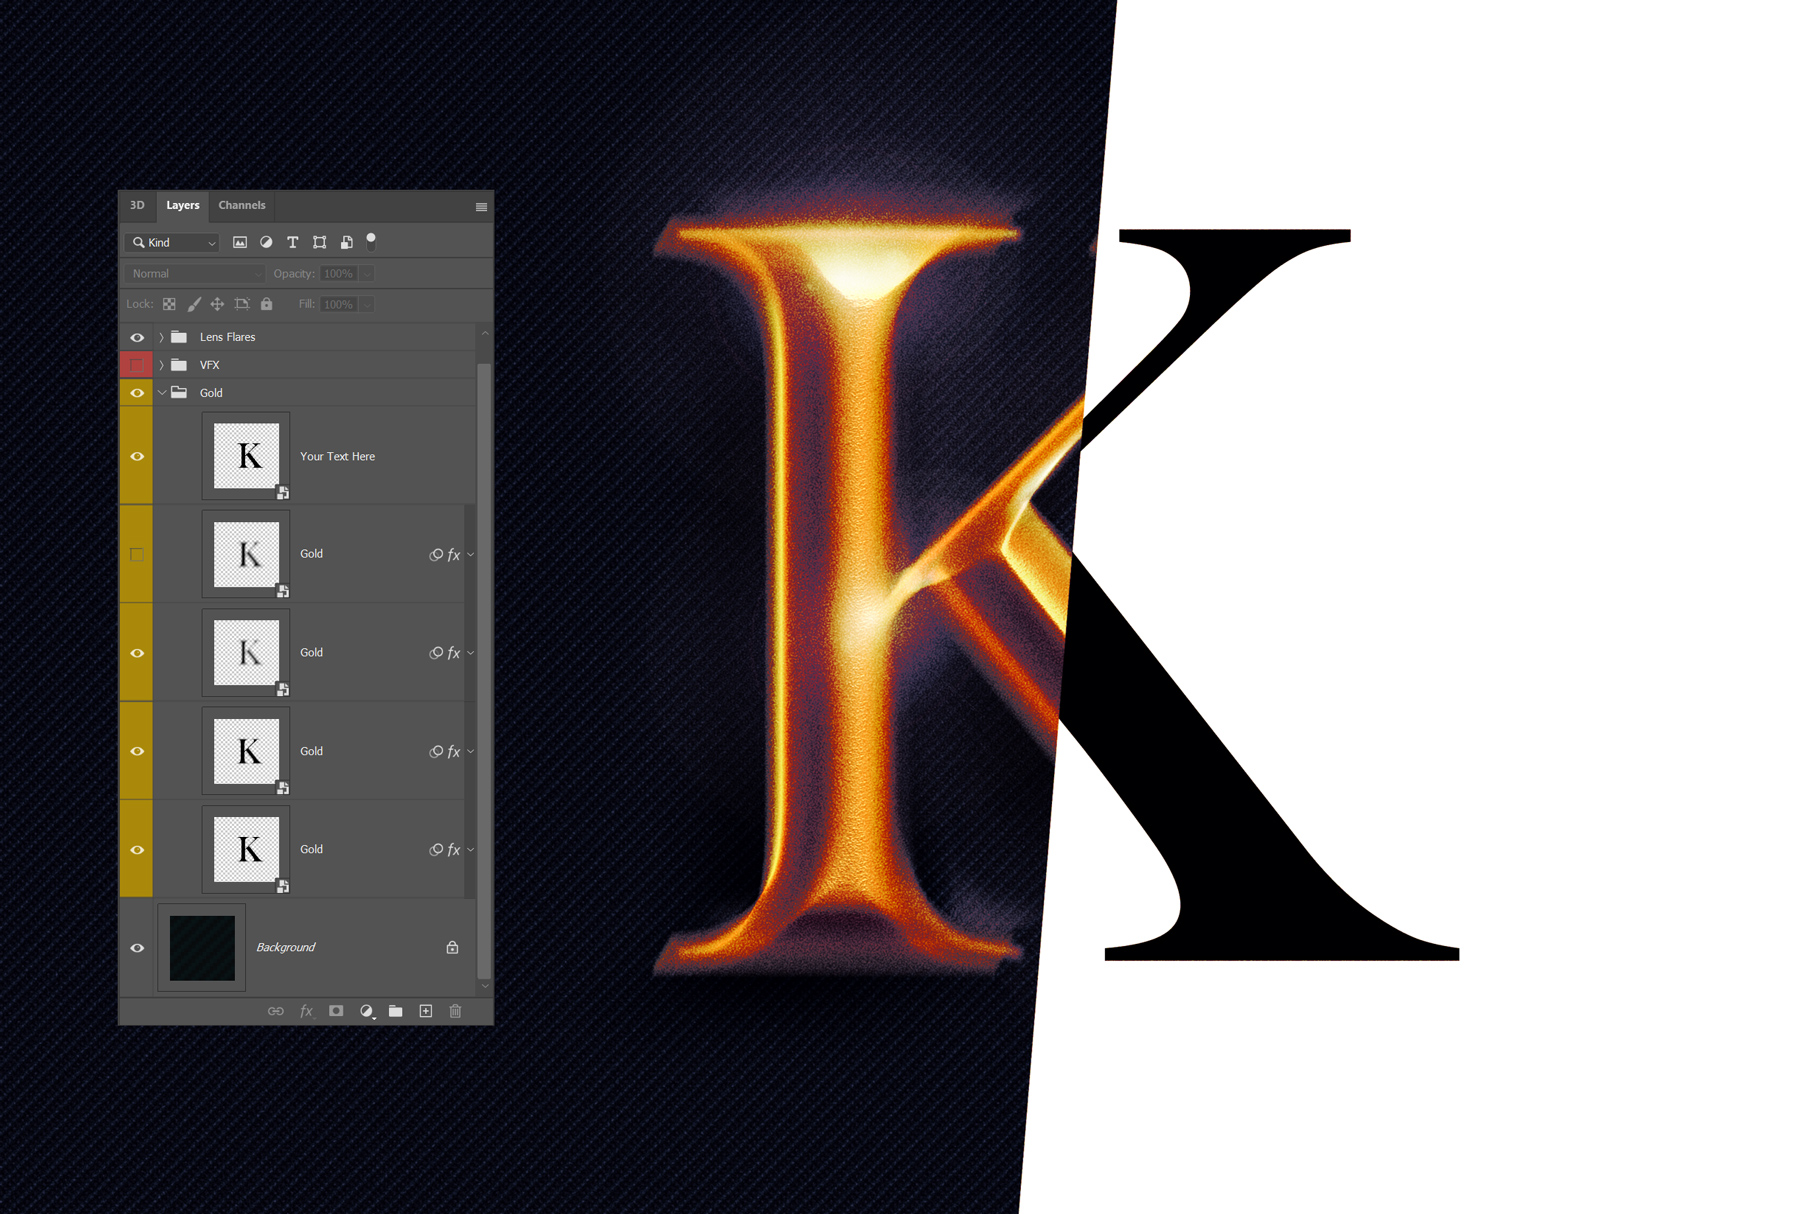Filter layers by pixel layer icon
The image size is (1820, 1214).
click(240, 243)
